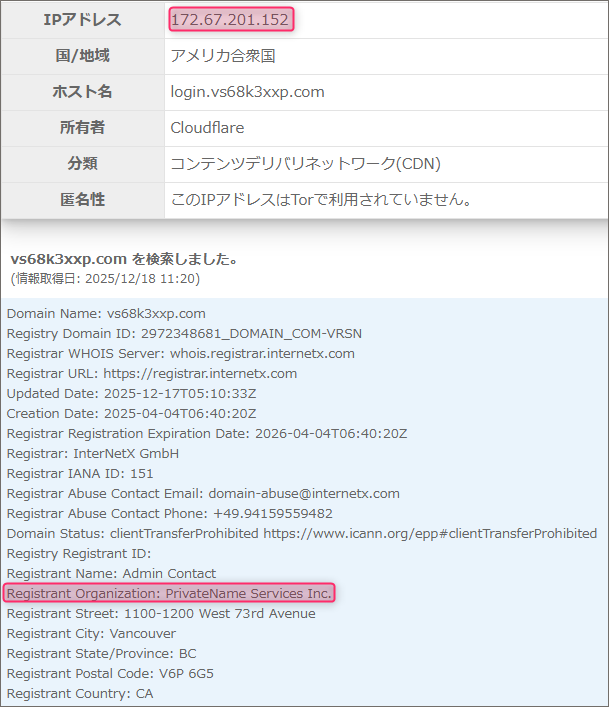This screenshot has width=609, height=707.
Task: Click the IPアドレス row header
Action: tap(83, 20)
